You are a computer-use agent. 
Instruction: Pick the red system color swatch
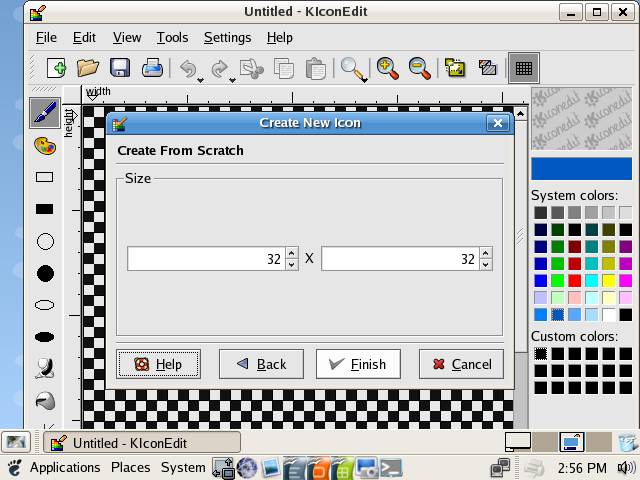pyautogui.click(x=575, y=281)
